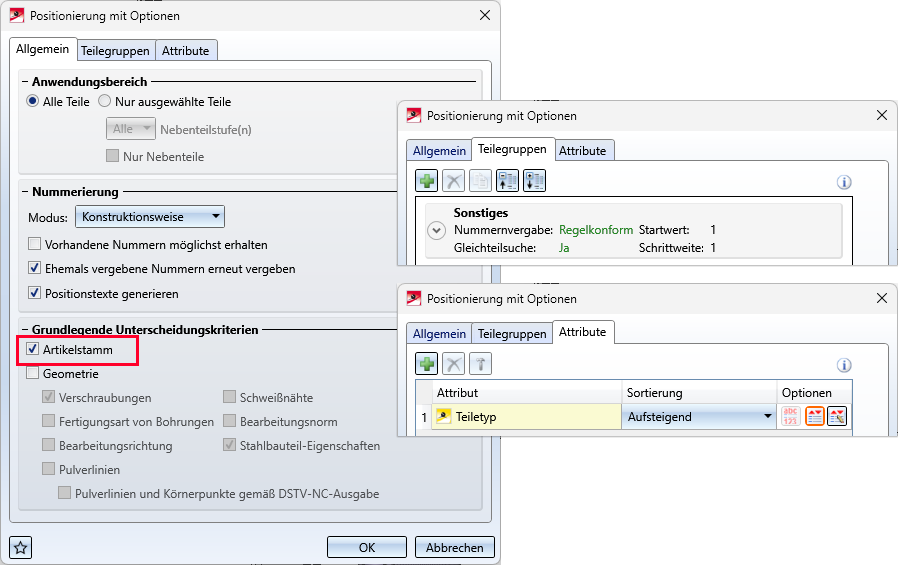898x565 pixels.
Task: Click the info icon in Teilegruppen dialog
Action: (x=844, y=182)
